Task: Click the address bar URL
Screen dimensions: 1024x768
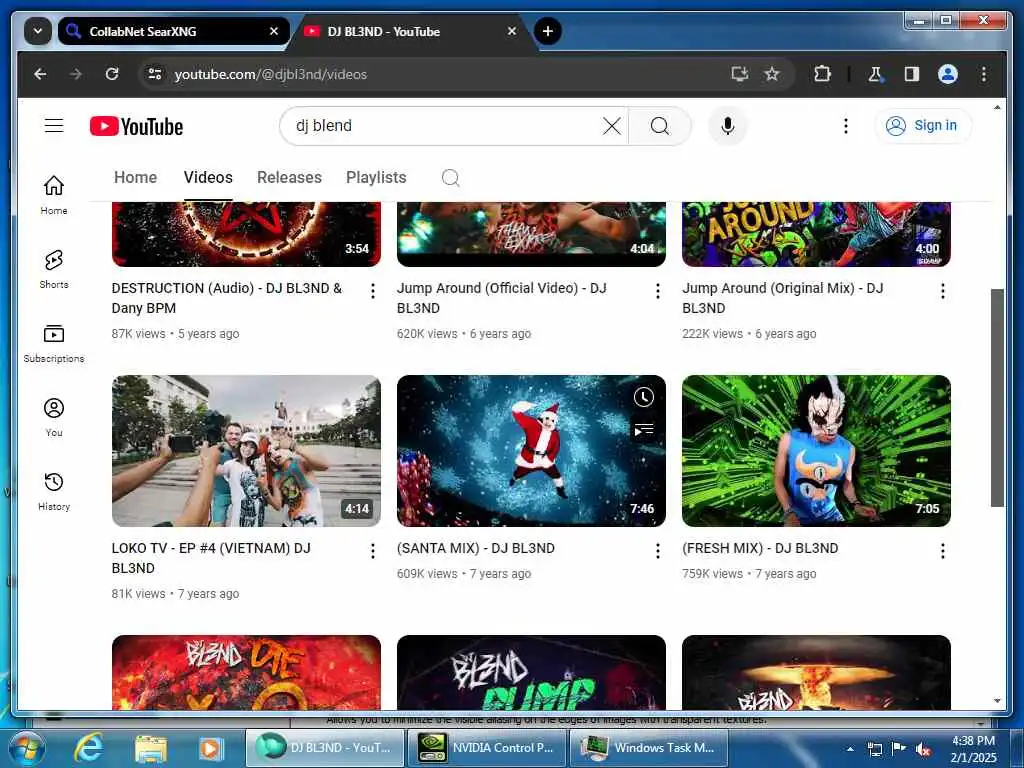Action: 270,74
